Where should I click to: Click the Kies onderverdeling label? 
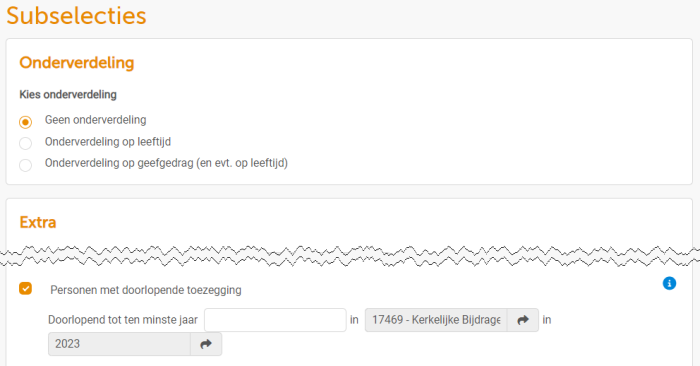click(68, 95)
